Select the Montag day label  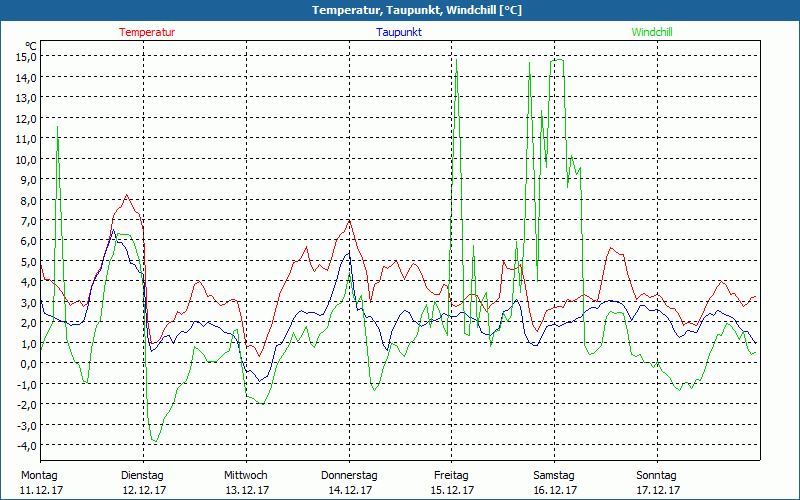pyautogui.click(x=39, y=476)
